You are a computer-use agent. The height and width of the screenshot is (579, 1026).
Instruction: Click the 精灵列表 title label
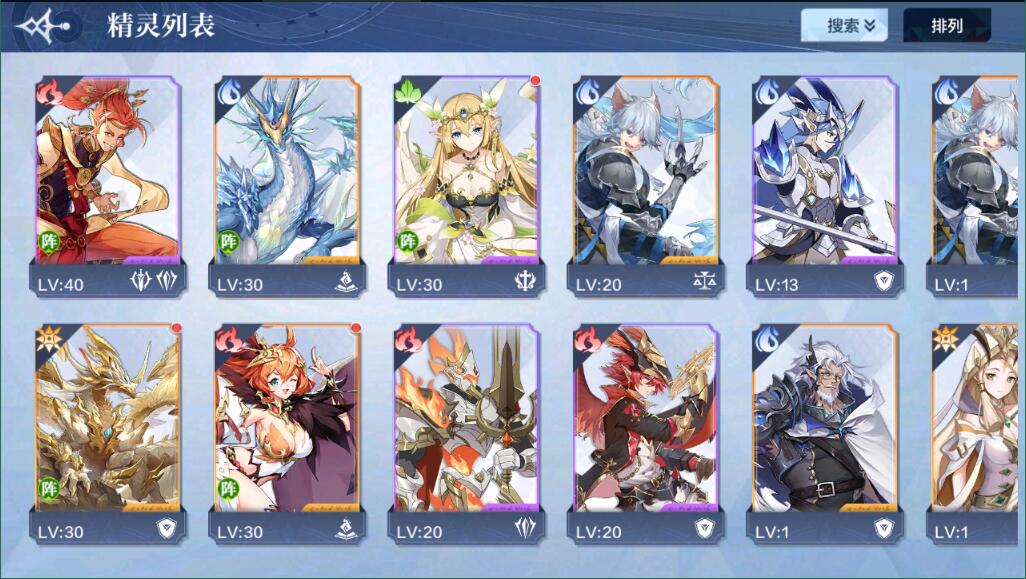click(x=161, y=26)
